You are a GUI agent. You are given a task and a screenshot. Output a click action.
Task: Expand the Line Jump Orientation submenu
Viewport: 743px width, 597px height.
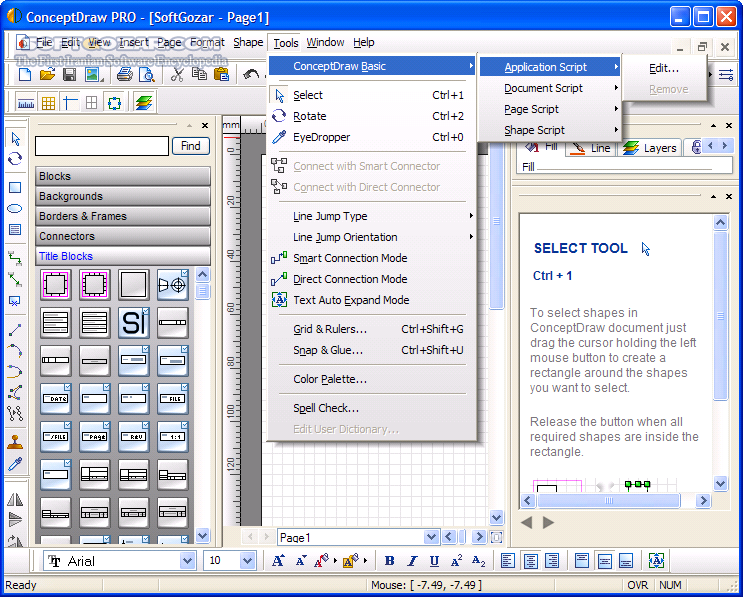coord(372,237)
